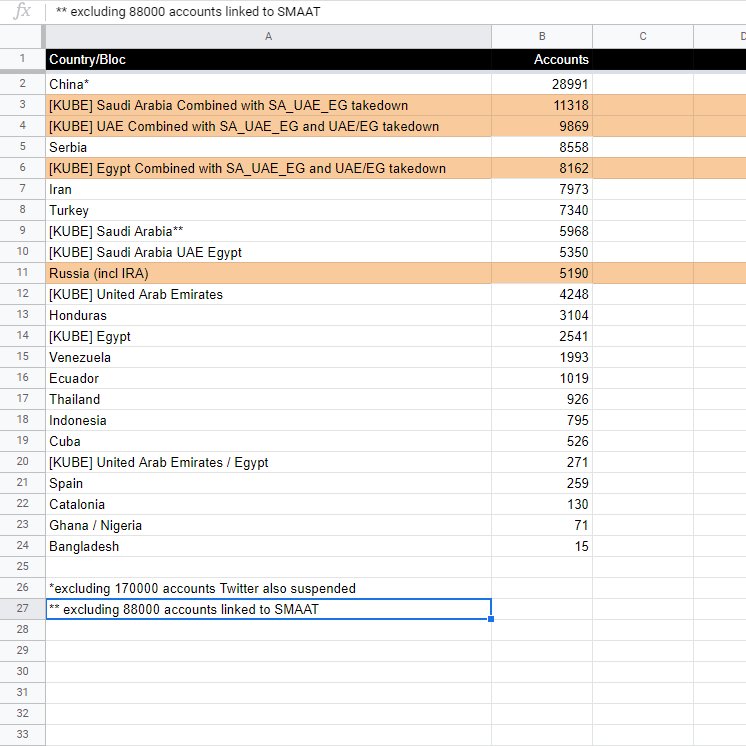Click row 11 header number
Image resolution: width=746 pixels, height=746 pixels.
22,273
